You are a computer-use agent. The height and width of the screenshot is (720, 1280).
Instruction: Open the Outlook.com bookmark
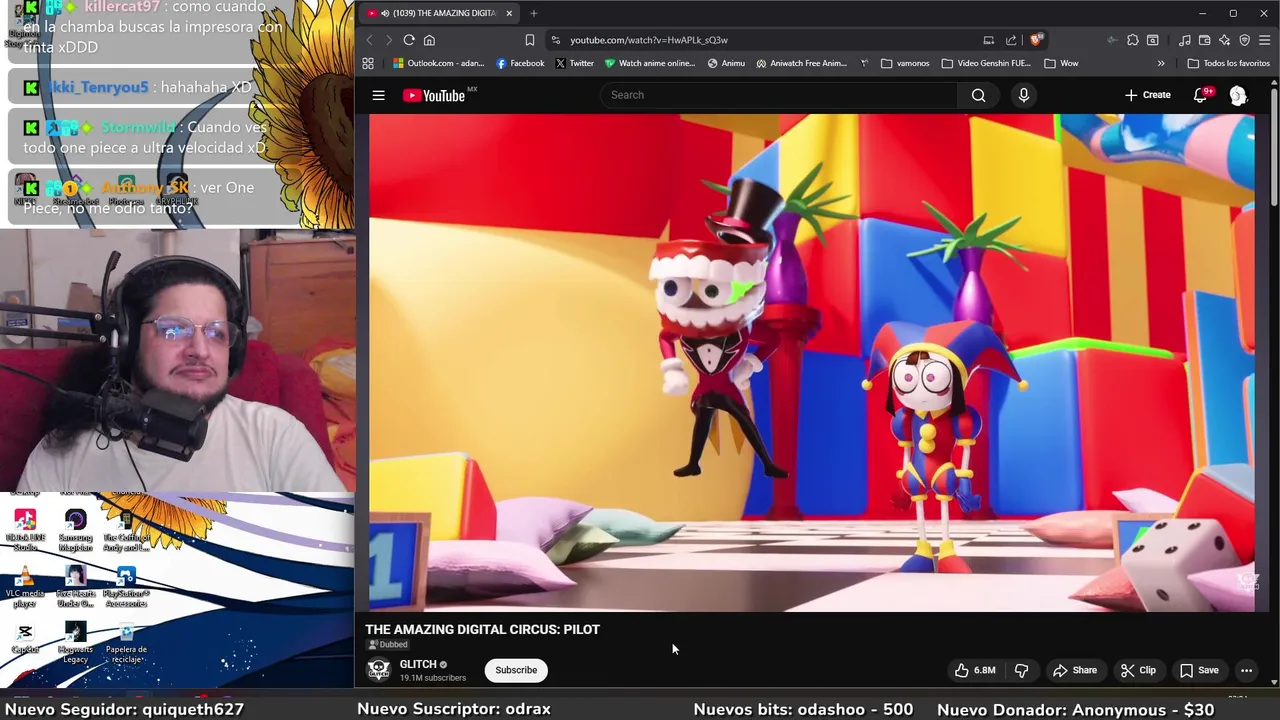tap(438, 63)
